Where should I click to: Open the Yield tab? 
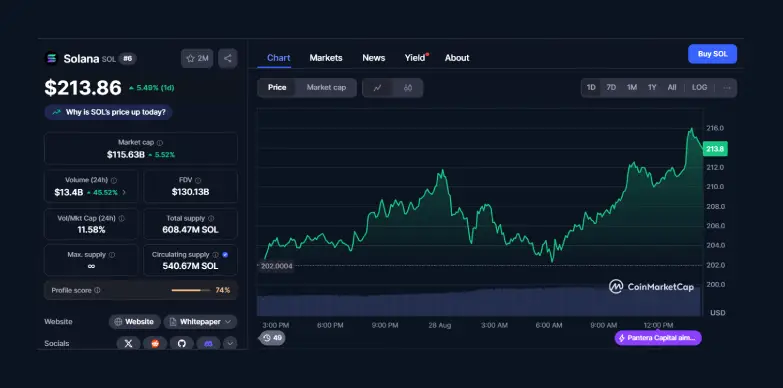click(415, 58)
